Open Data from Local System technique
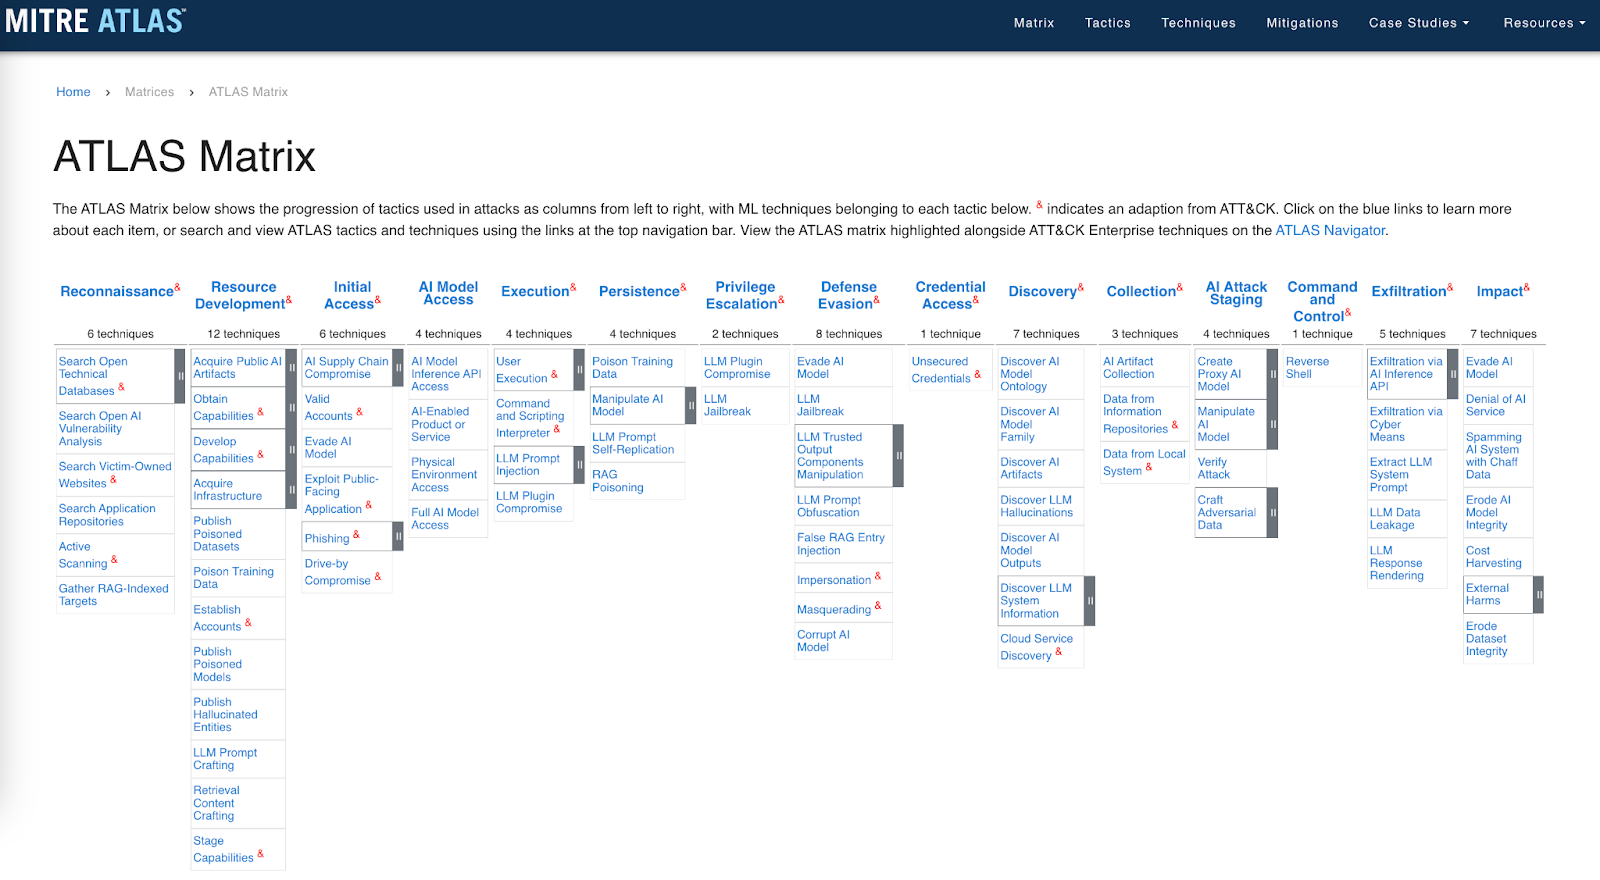Image resolution: width=1600 pixels, height=880 pixels. 1144,462
